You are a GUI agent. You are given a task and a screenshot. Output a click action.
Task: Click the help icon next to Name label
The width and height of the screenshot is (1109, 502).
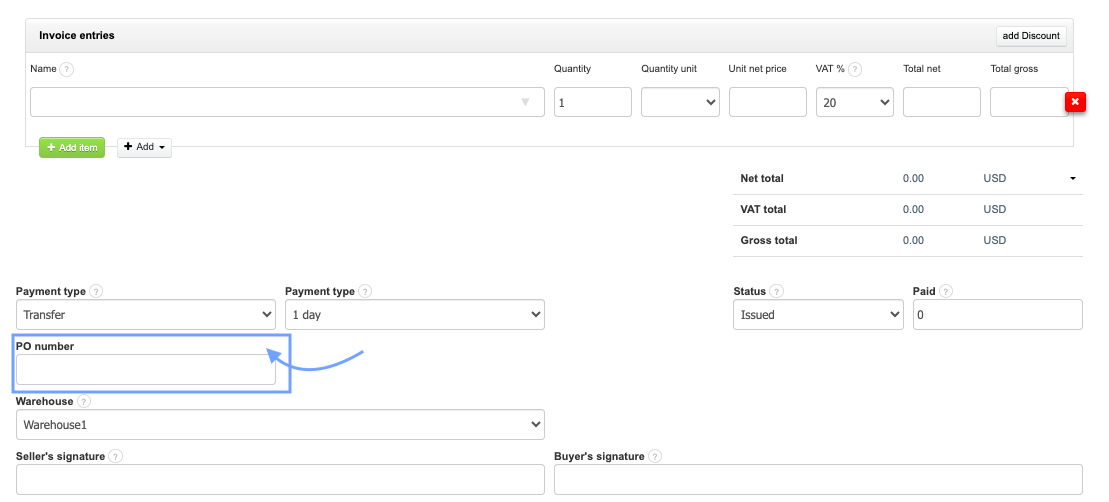pyautogui.click(x=66, y=70)
